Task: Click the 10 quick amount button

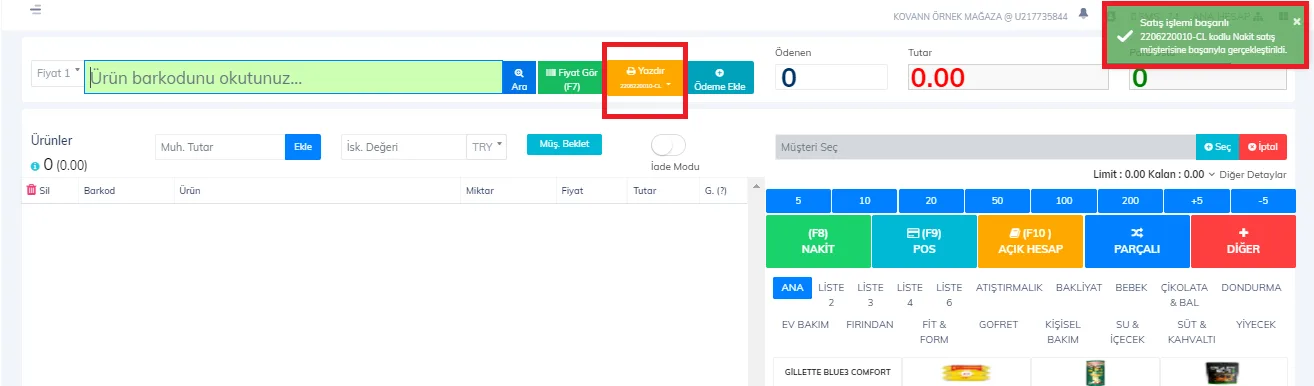Action: coord(864,201)
